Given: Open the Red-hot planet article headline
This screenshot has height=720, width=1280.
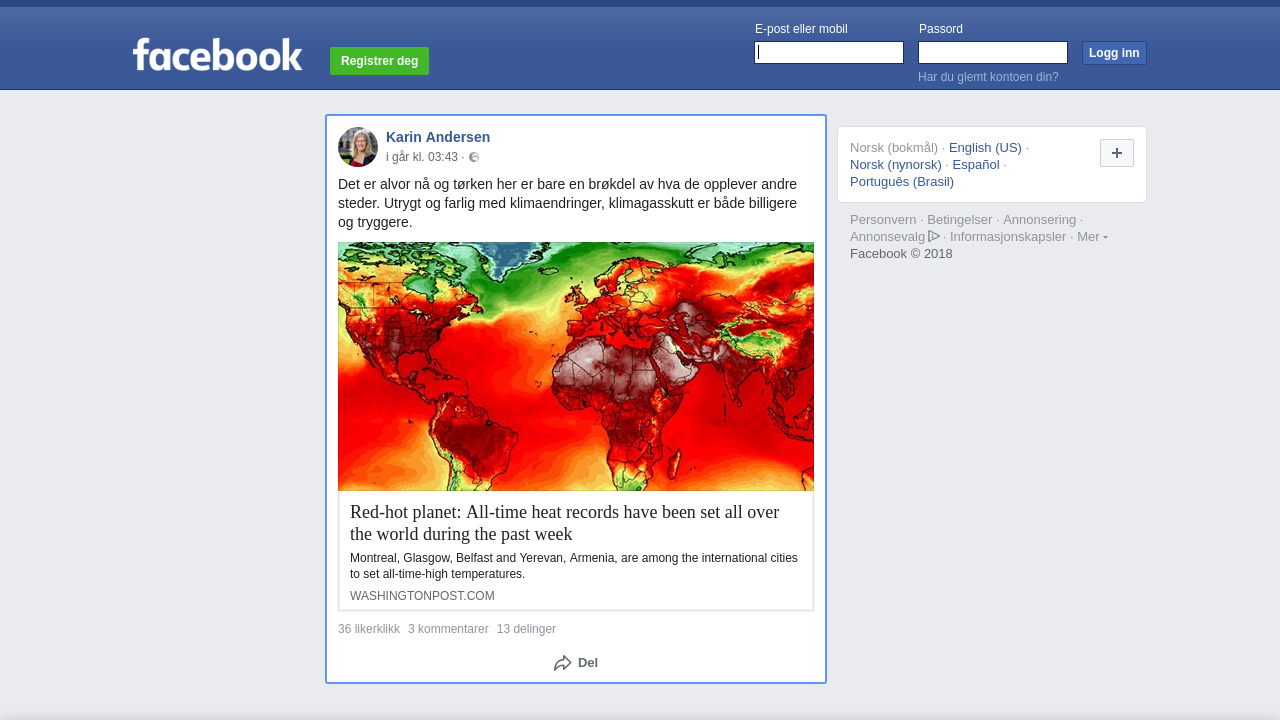Looking at the screenshot, I should (564, 523).
